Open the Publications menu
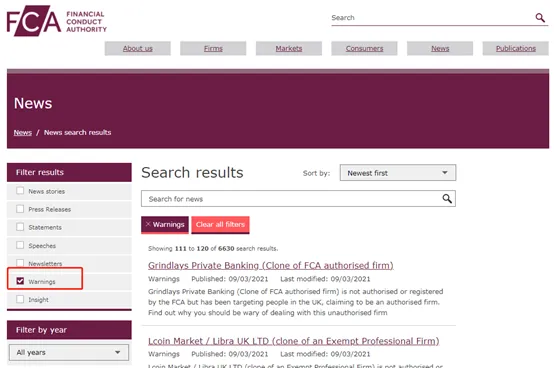 coord(515,48)
